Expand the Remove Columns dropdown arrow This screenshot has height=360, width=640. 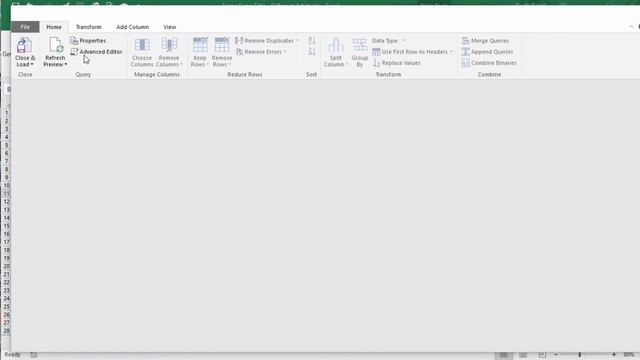[x=181, y=64]
